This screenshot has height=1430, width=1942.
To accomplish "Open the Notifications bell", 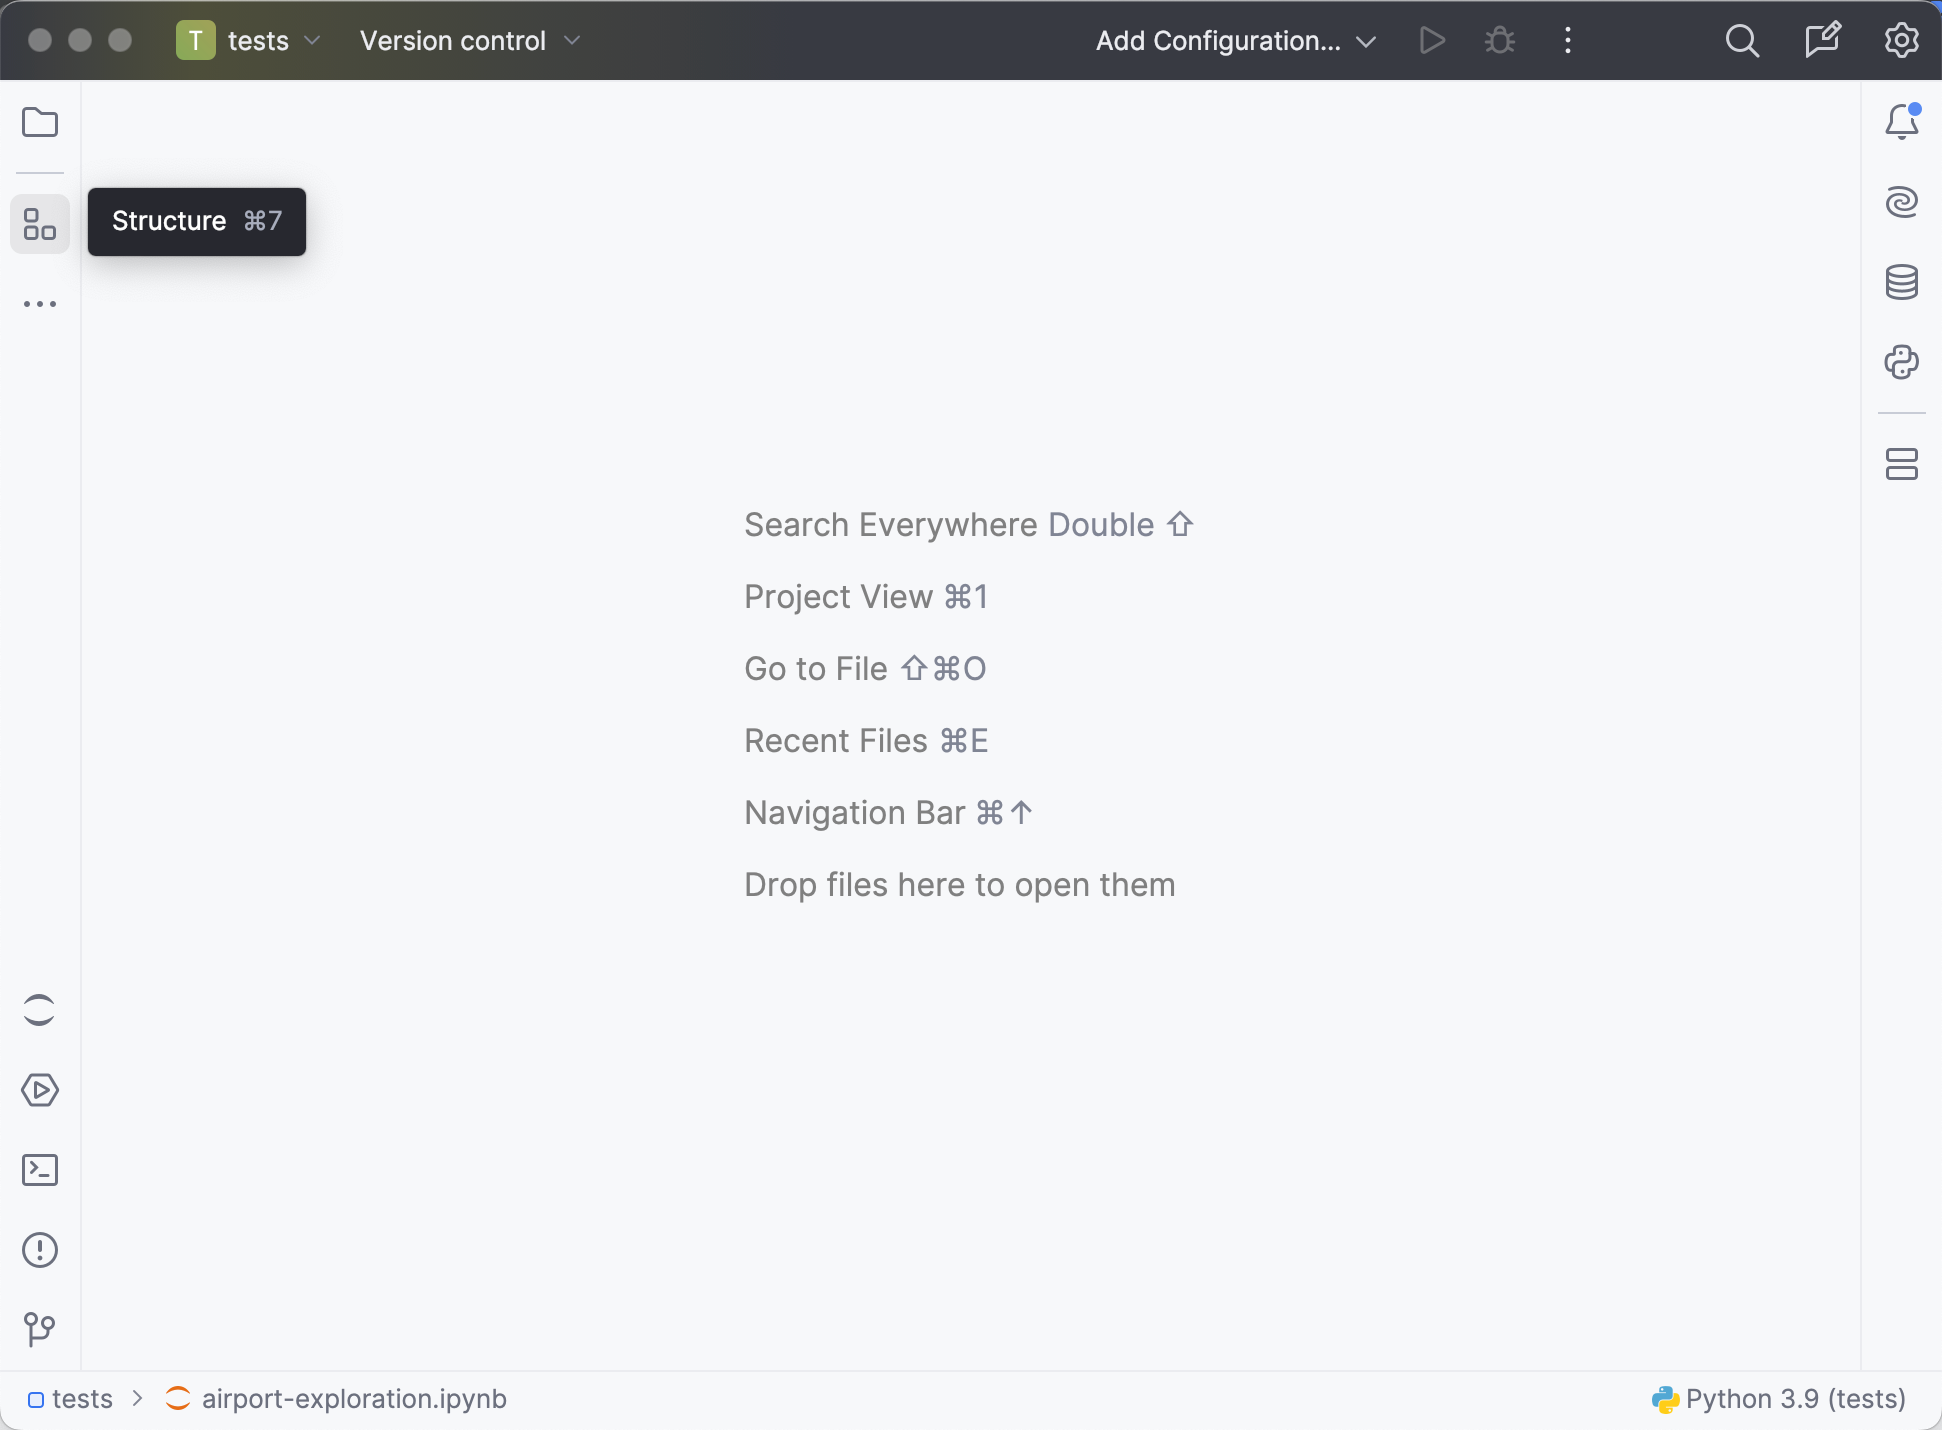I will click(x=1902, y=122).
